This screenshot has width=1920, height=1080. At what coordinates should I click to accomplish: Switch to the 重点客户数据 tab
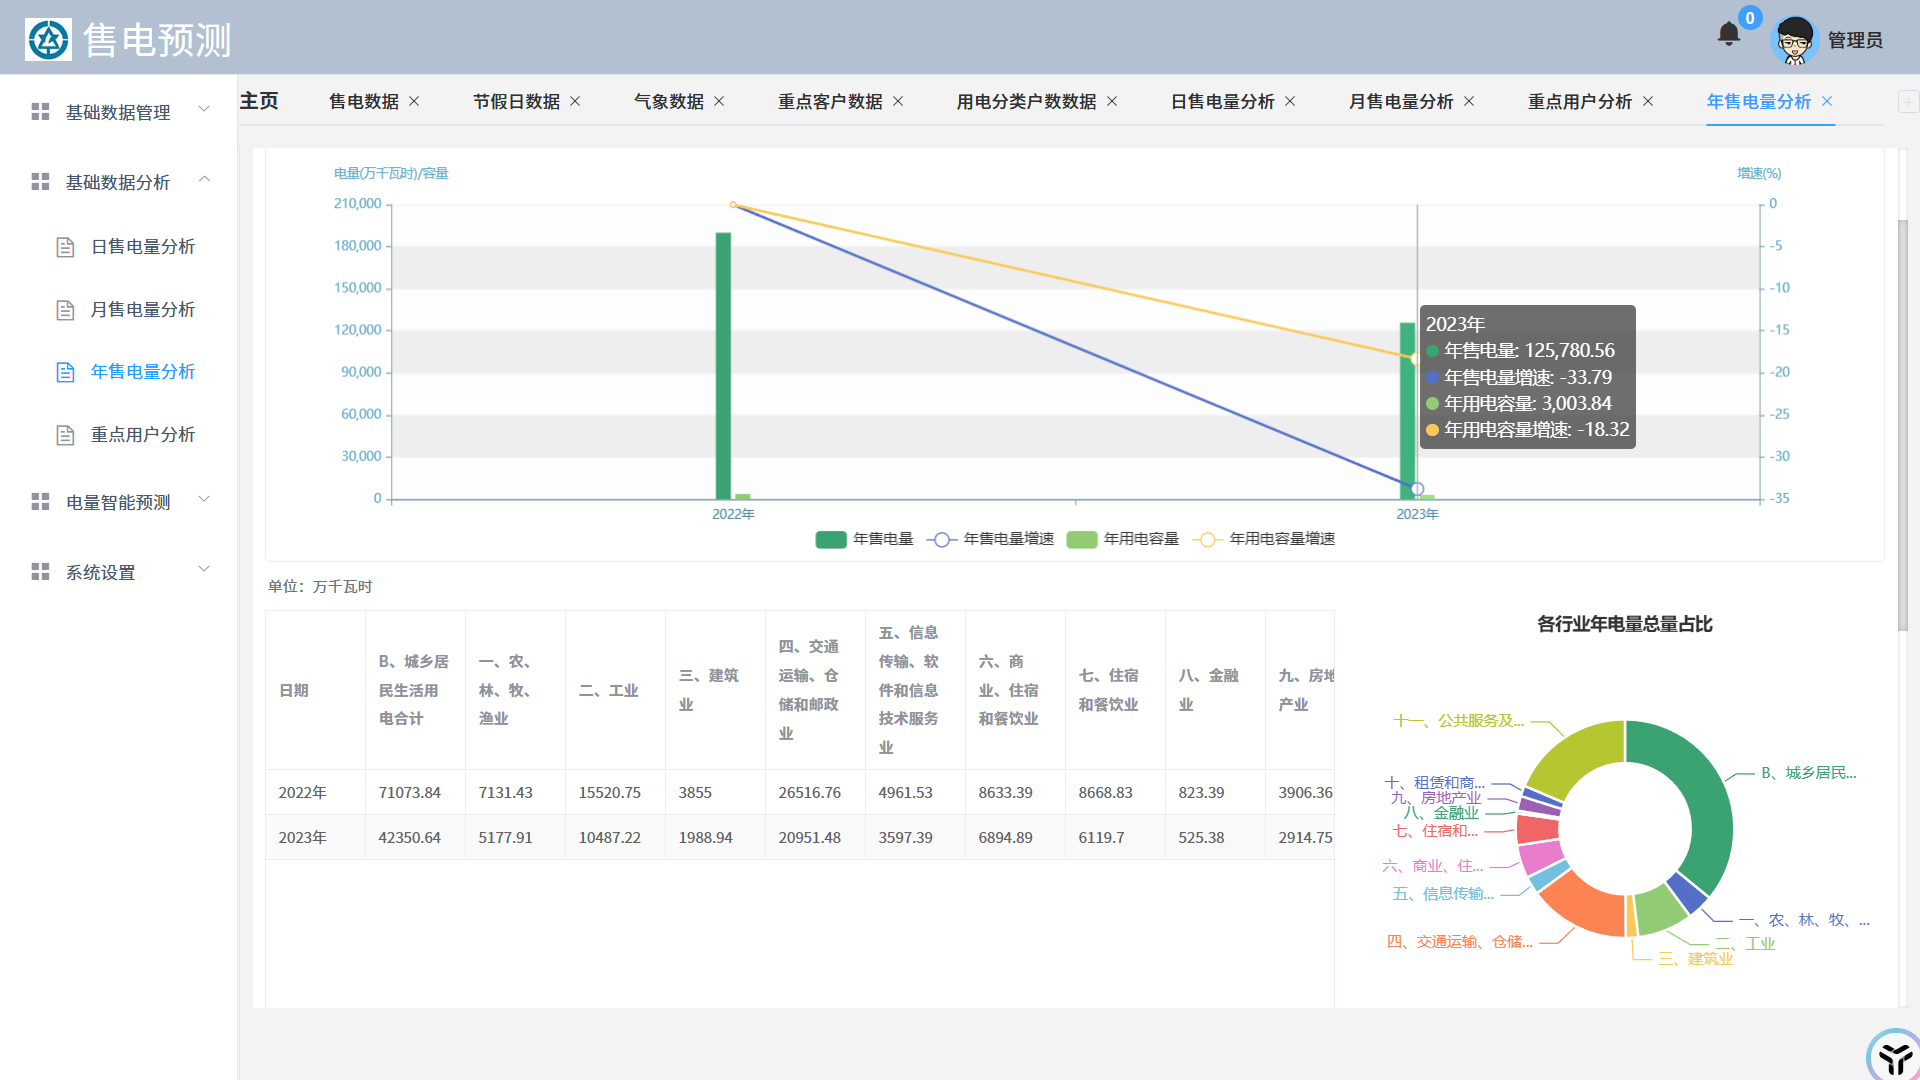[x=830, y=101]
